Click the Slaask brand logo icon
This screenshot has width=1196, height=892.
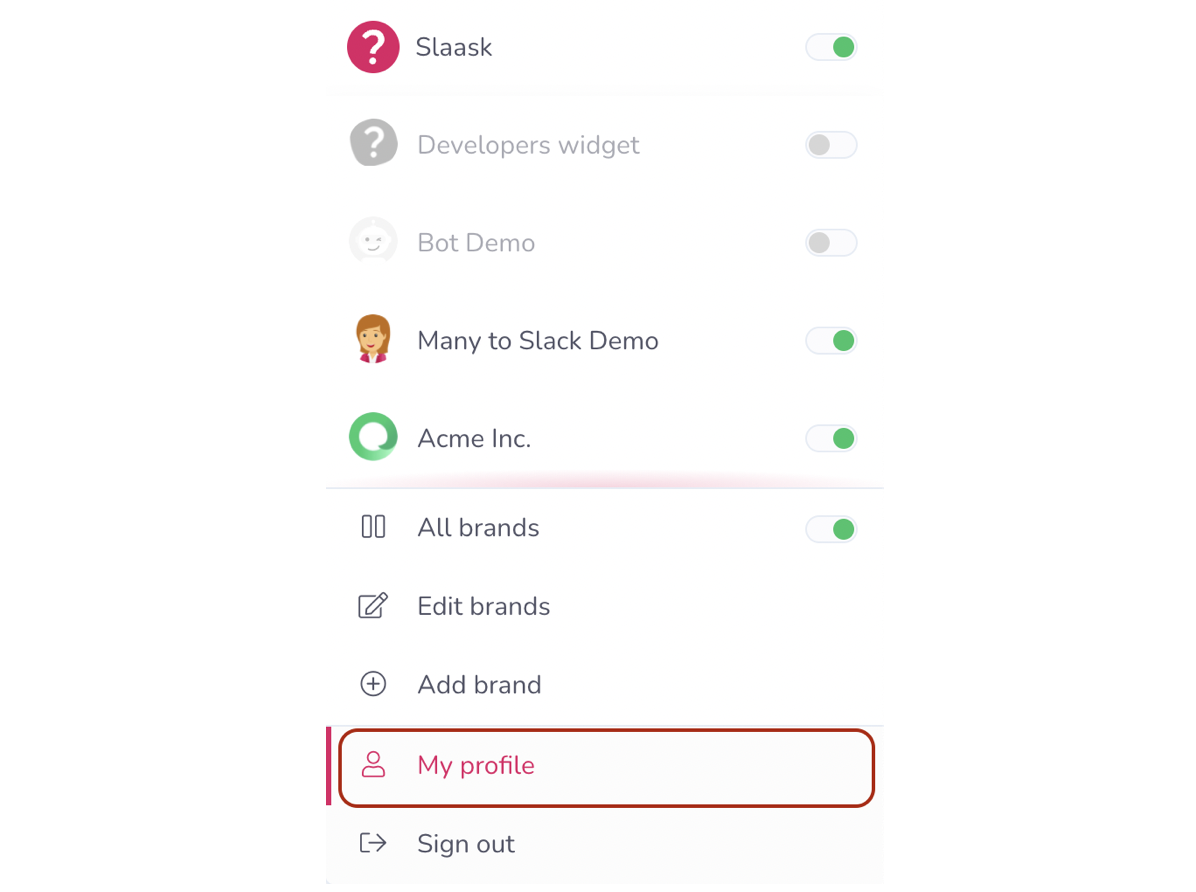click(x=373, y=48)
